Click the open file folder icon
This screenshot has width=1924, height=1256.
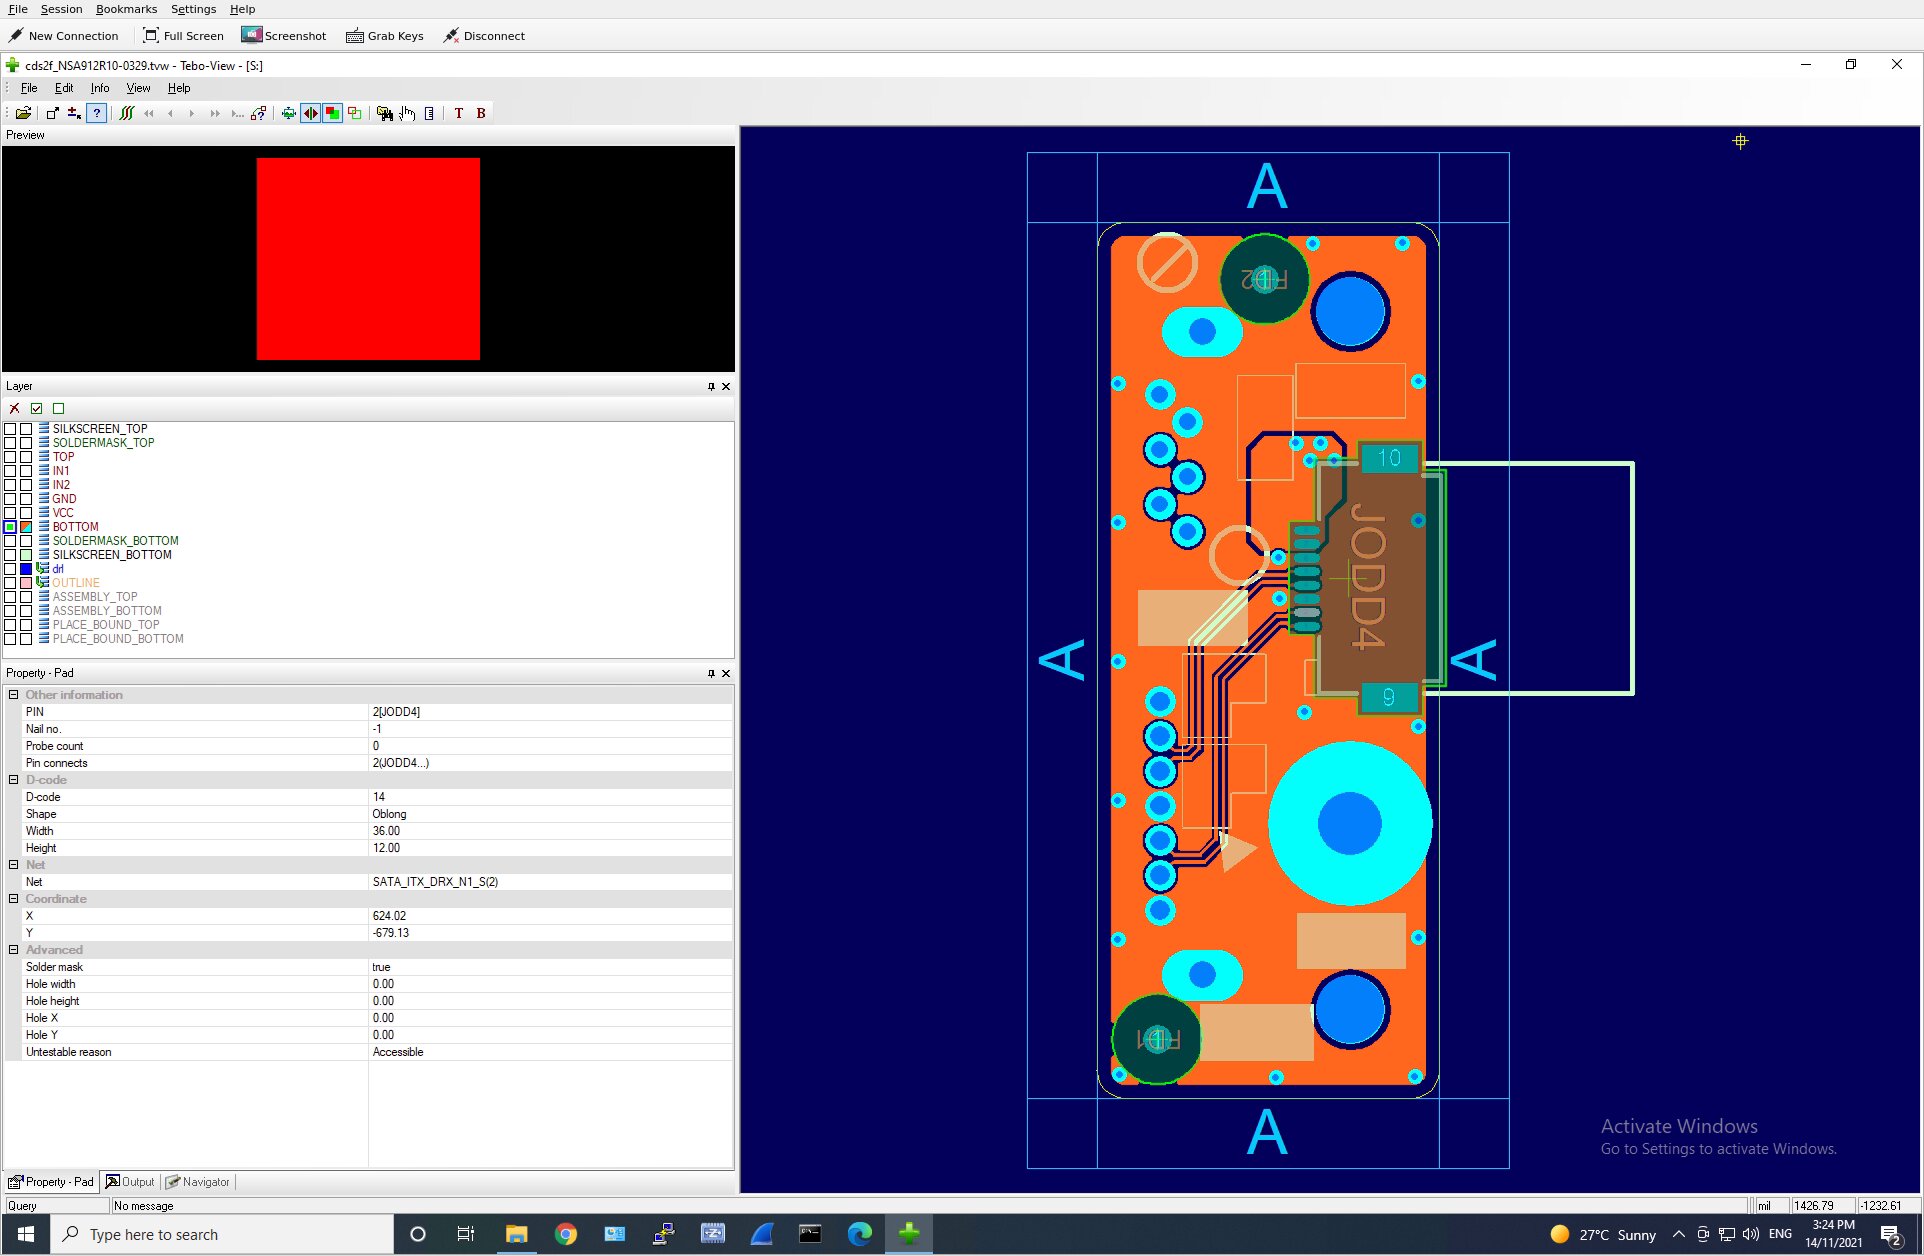pos(23,113)
